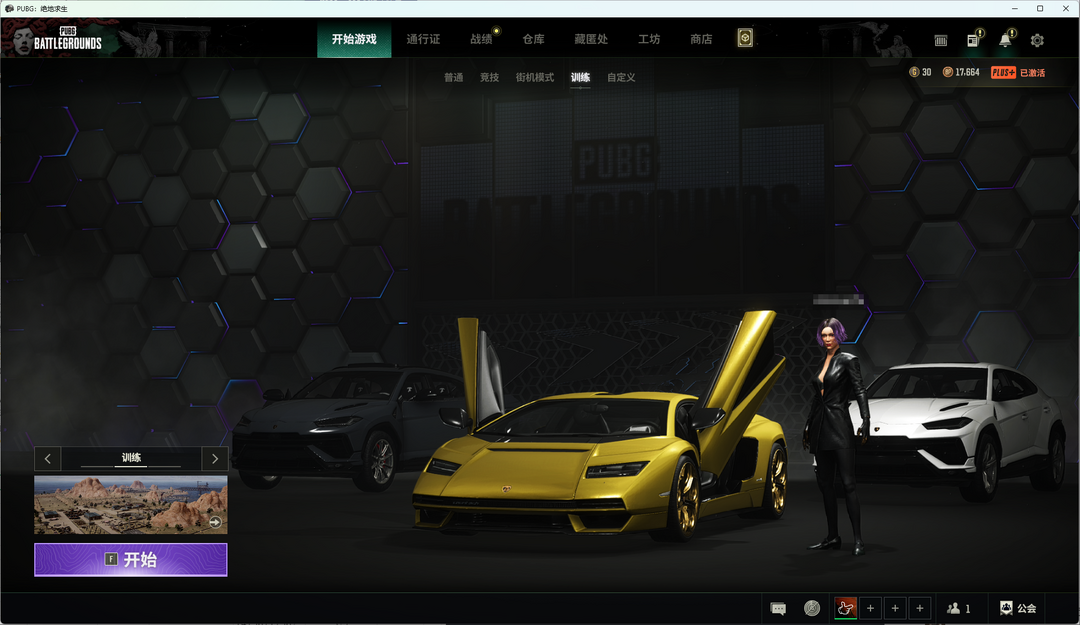The image size is (1080, 625).
Task: Go to previous mode with left arrow
Action: pyautogui.click(x=48, y=459)
